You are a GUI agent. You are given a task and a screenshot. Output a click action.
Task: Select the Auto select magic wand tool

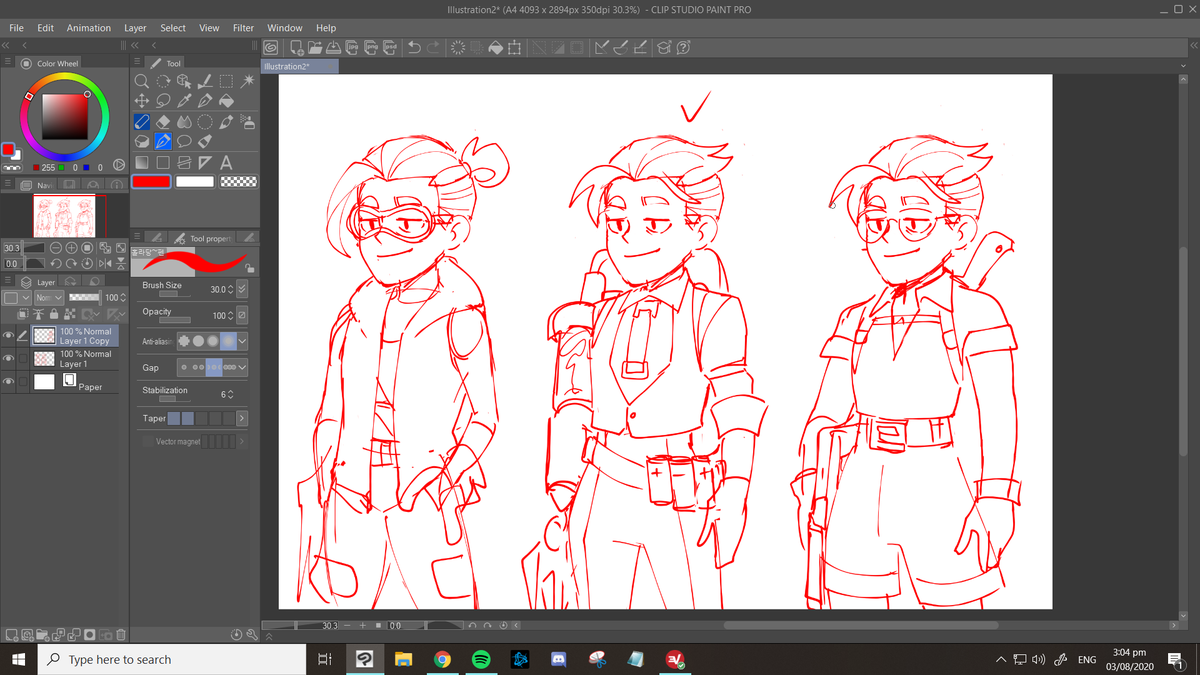point(247,81)
